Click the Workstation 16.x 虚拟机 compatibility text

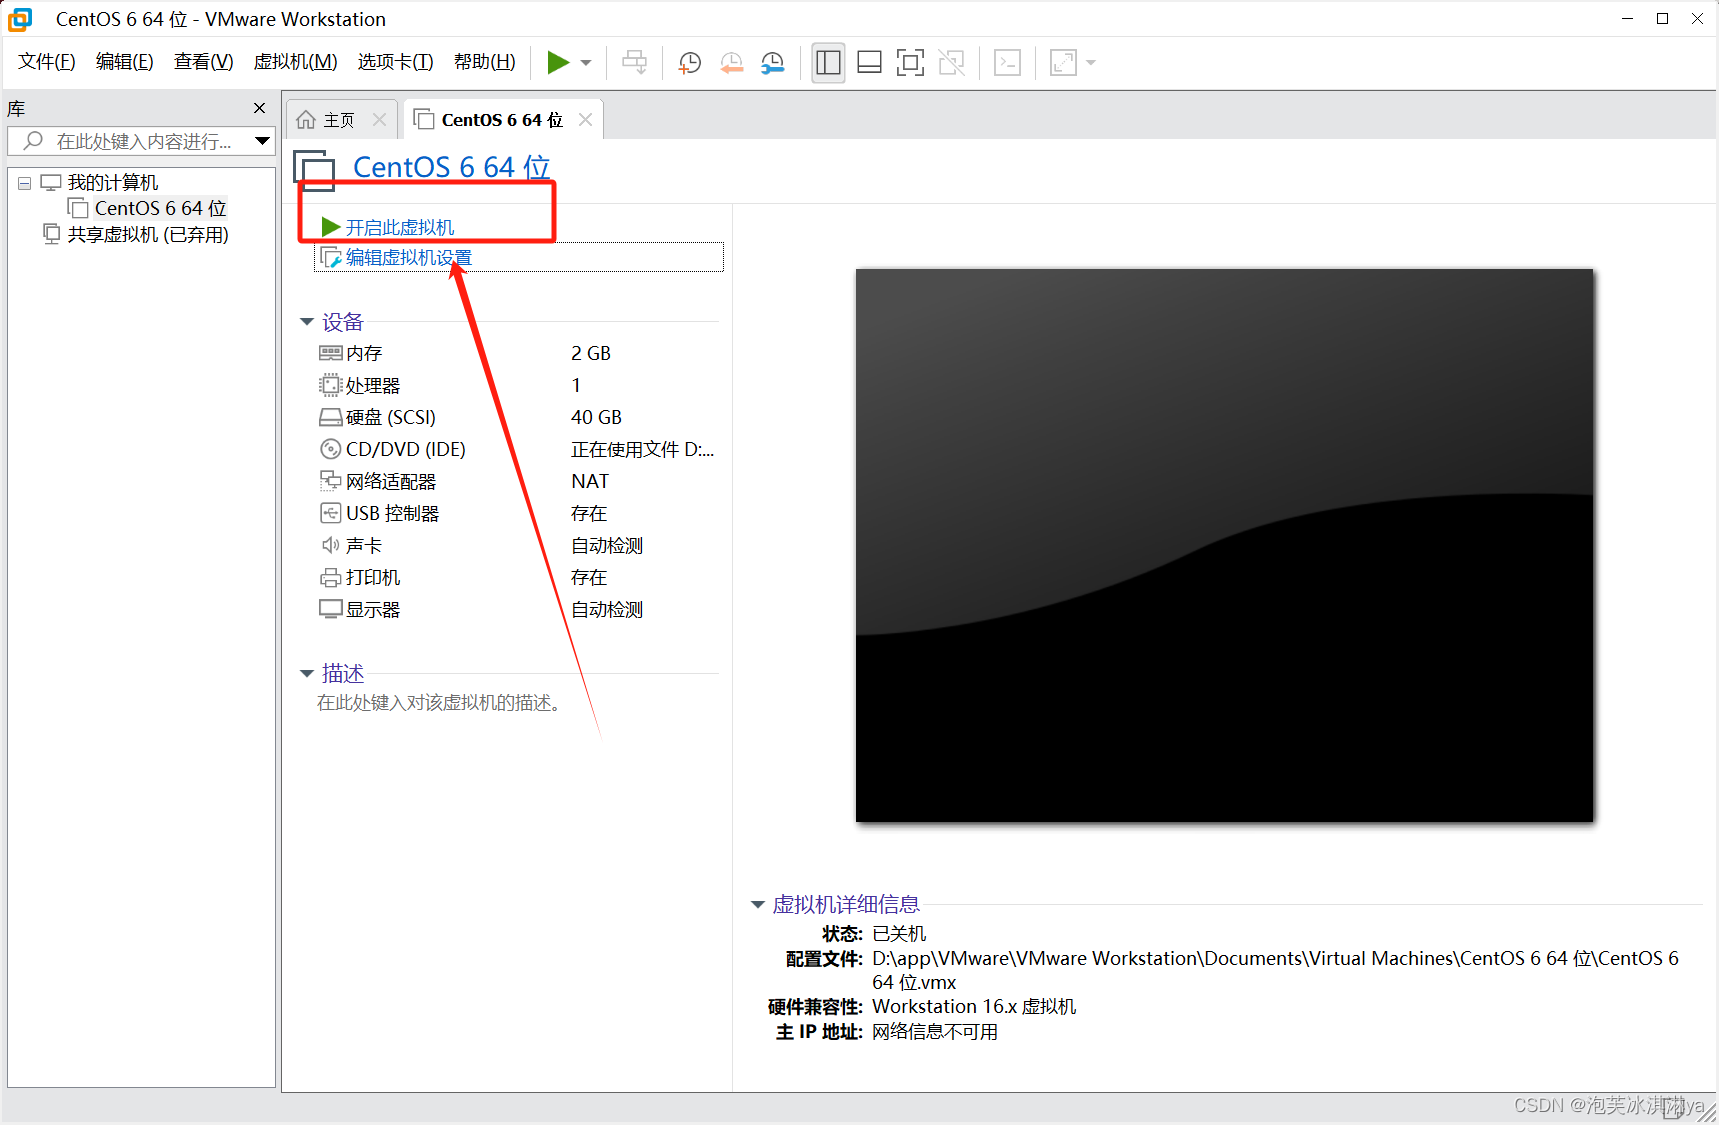974,1006
